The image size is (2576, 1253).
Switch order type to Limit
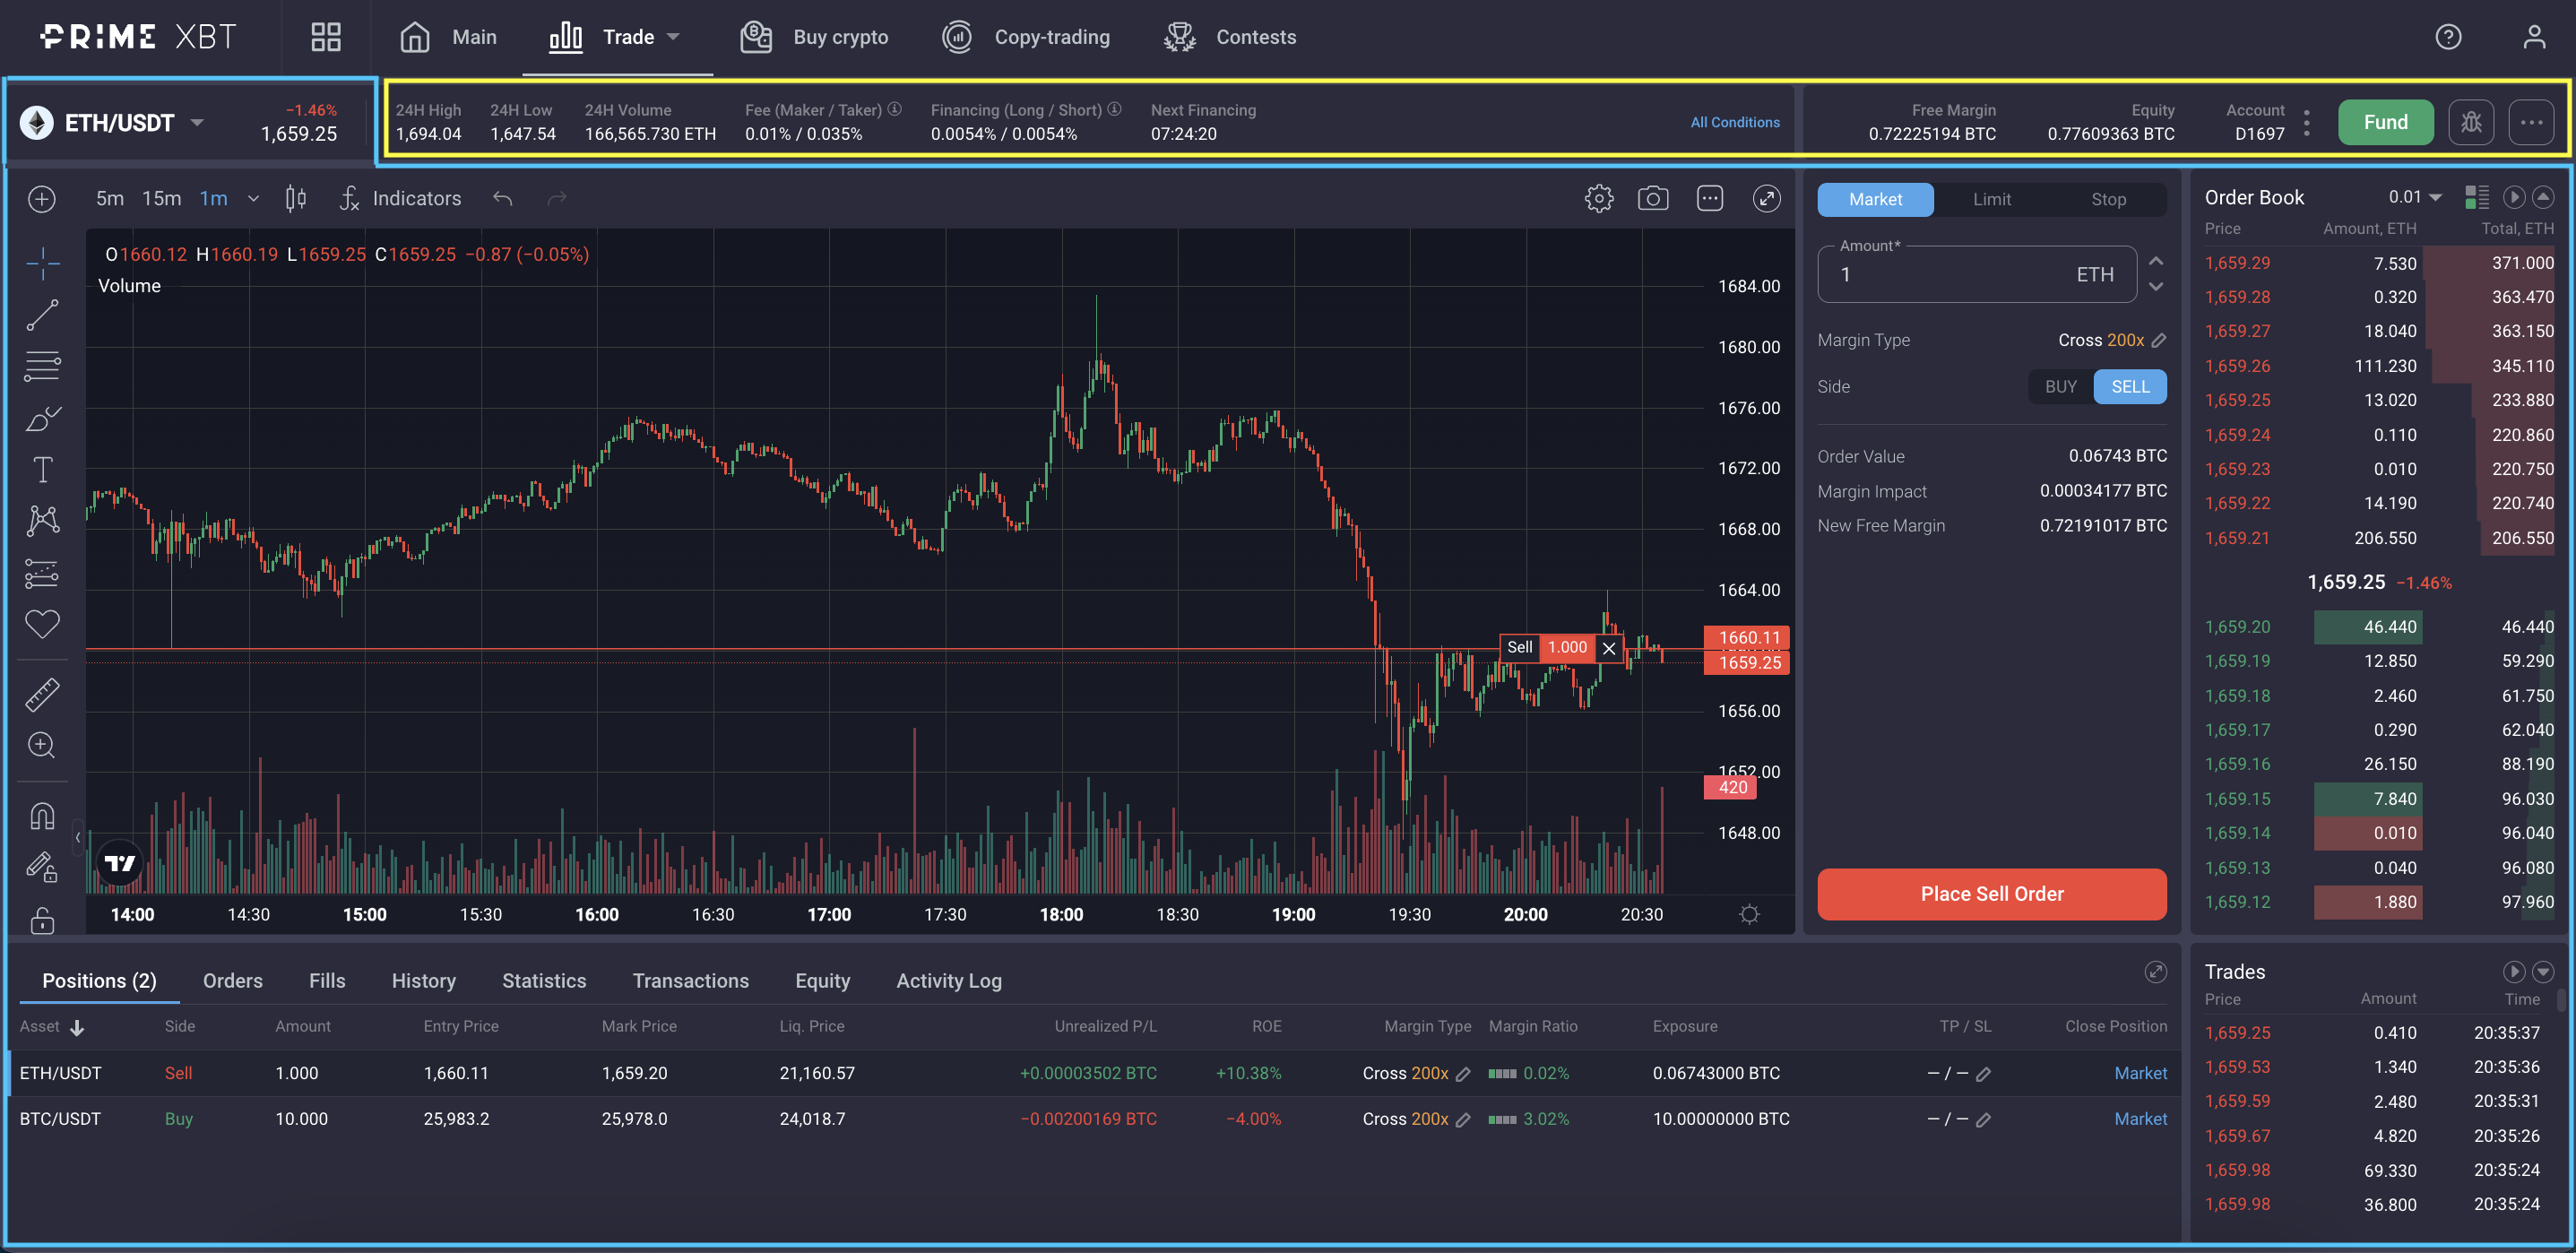1991,199
